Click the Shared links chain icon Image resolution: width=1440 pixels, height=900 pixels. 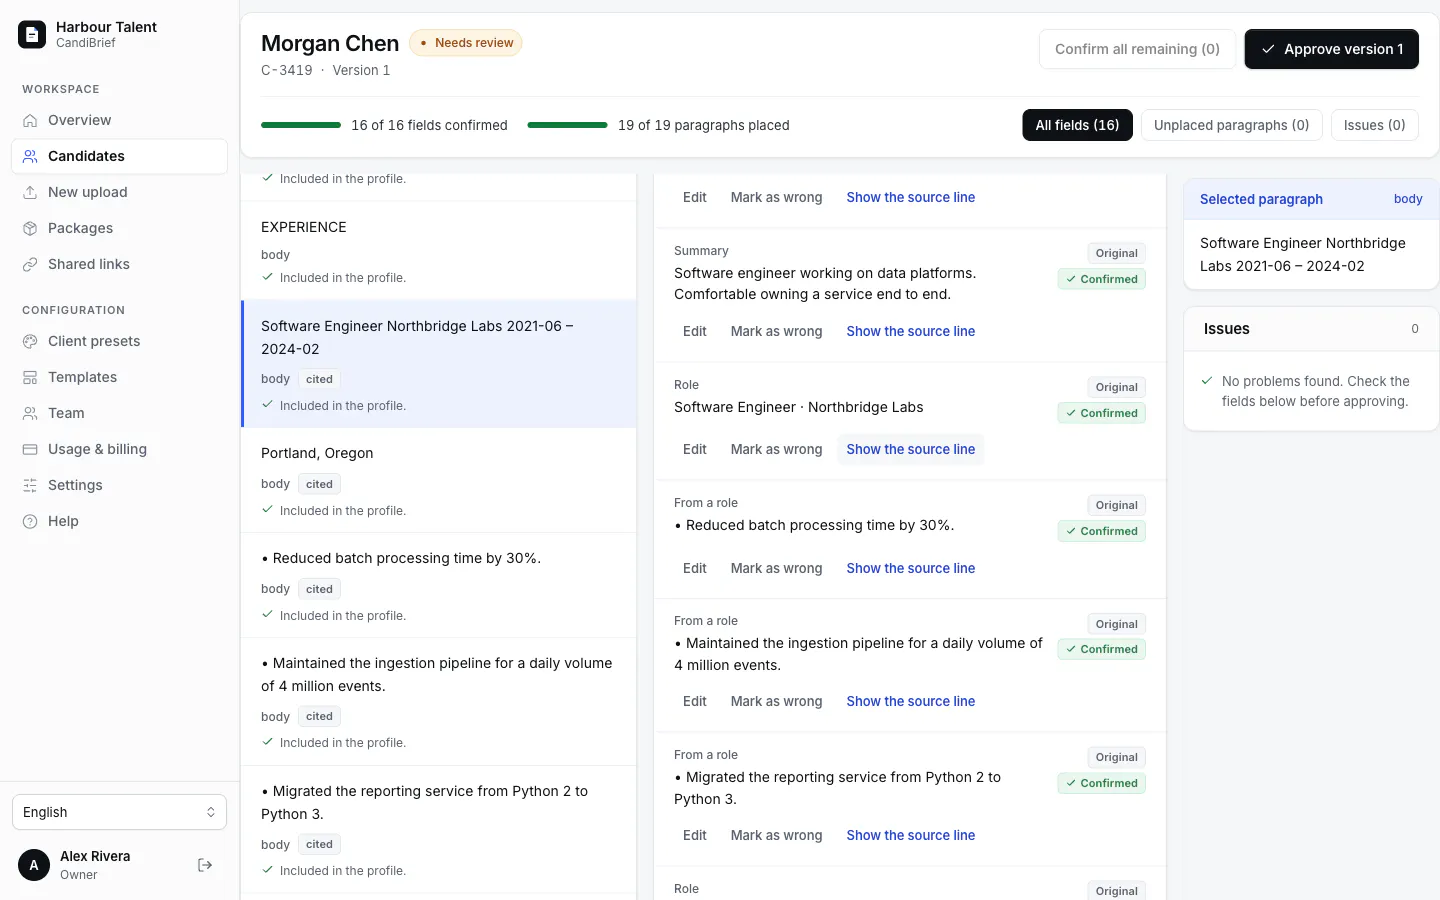click(x=30, y=264)
